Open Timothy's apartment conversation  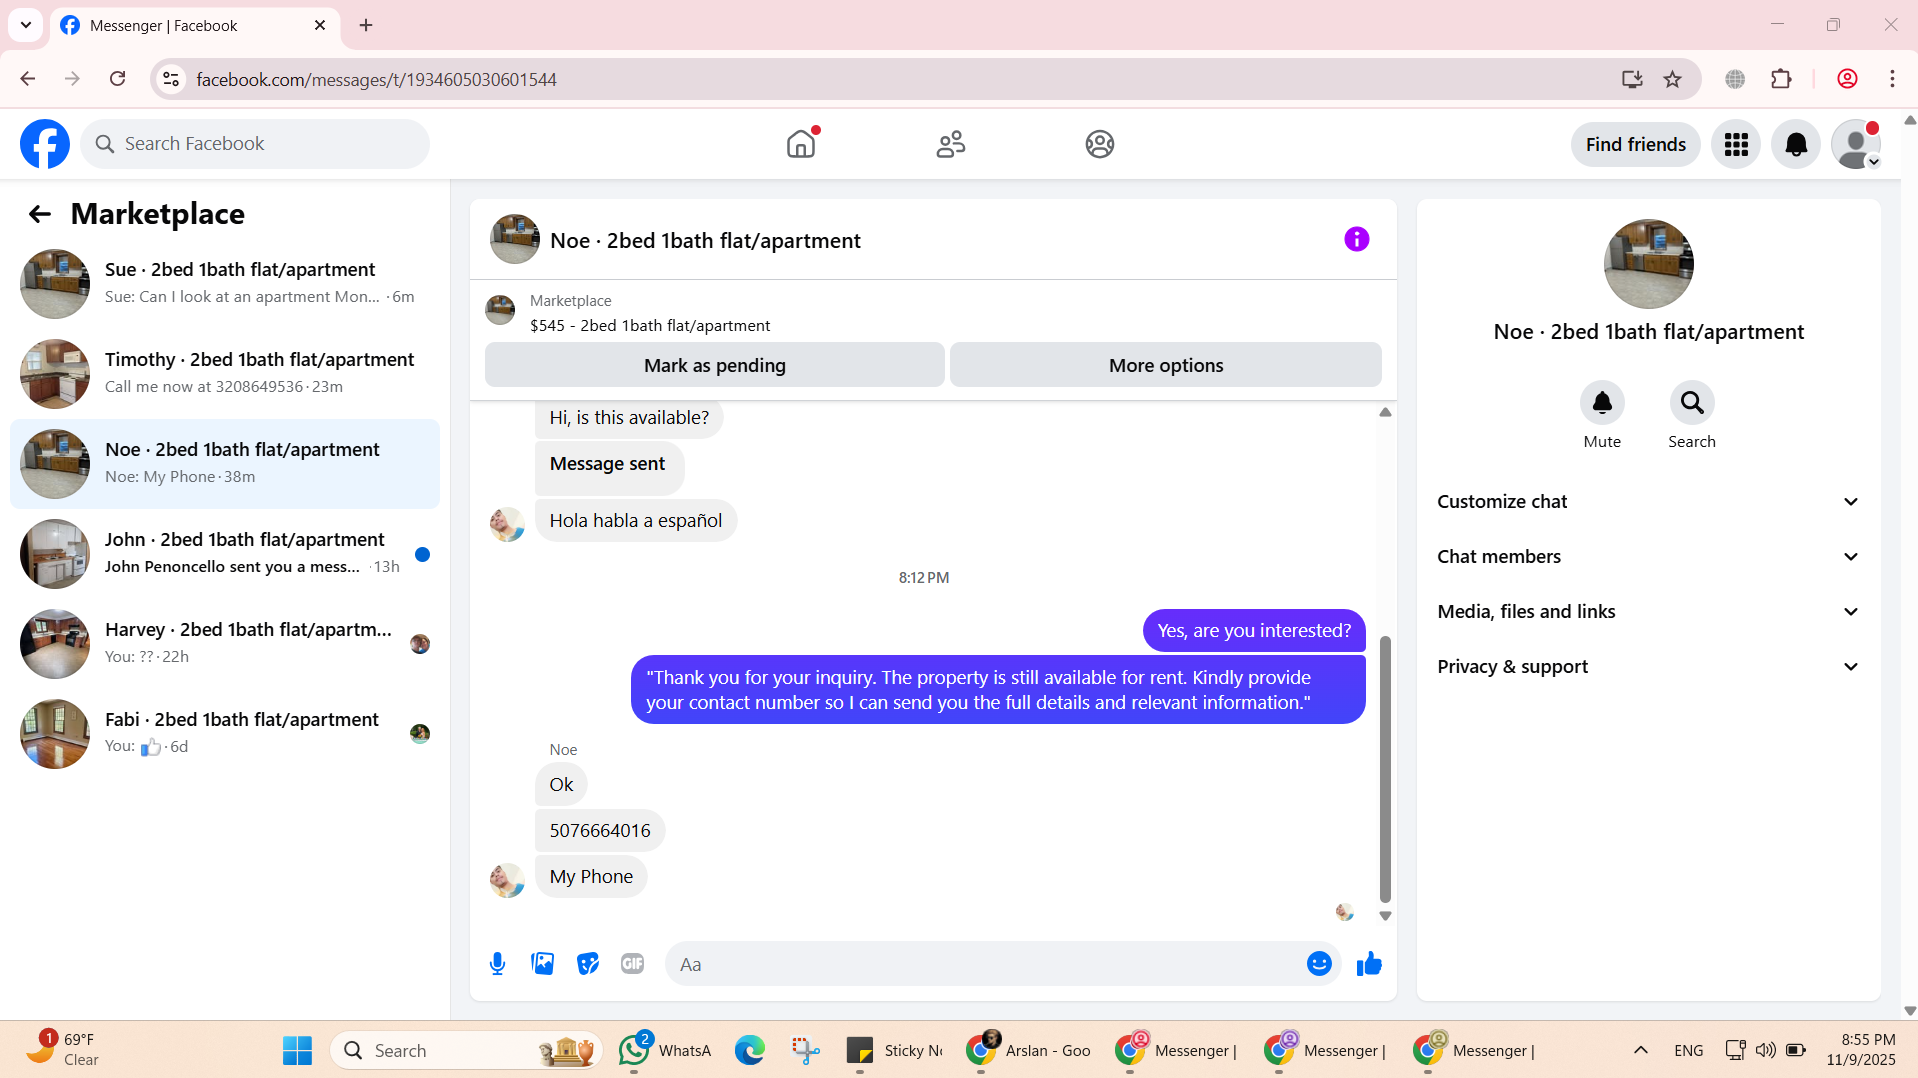pos(225,374)
